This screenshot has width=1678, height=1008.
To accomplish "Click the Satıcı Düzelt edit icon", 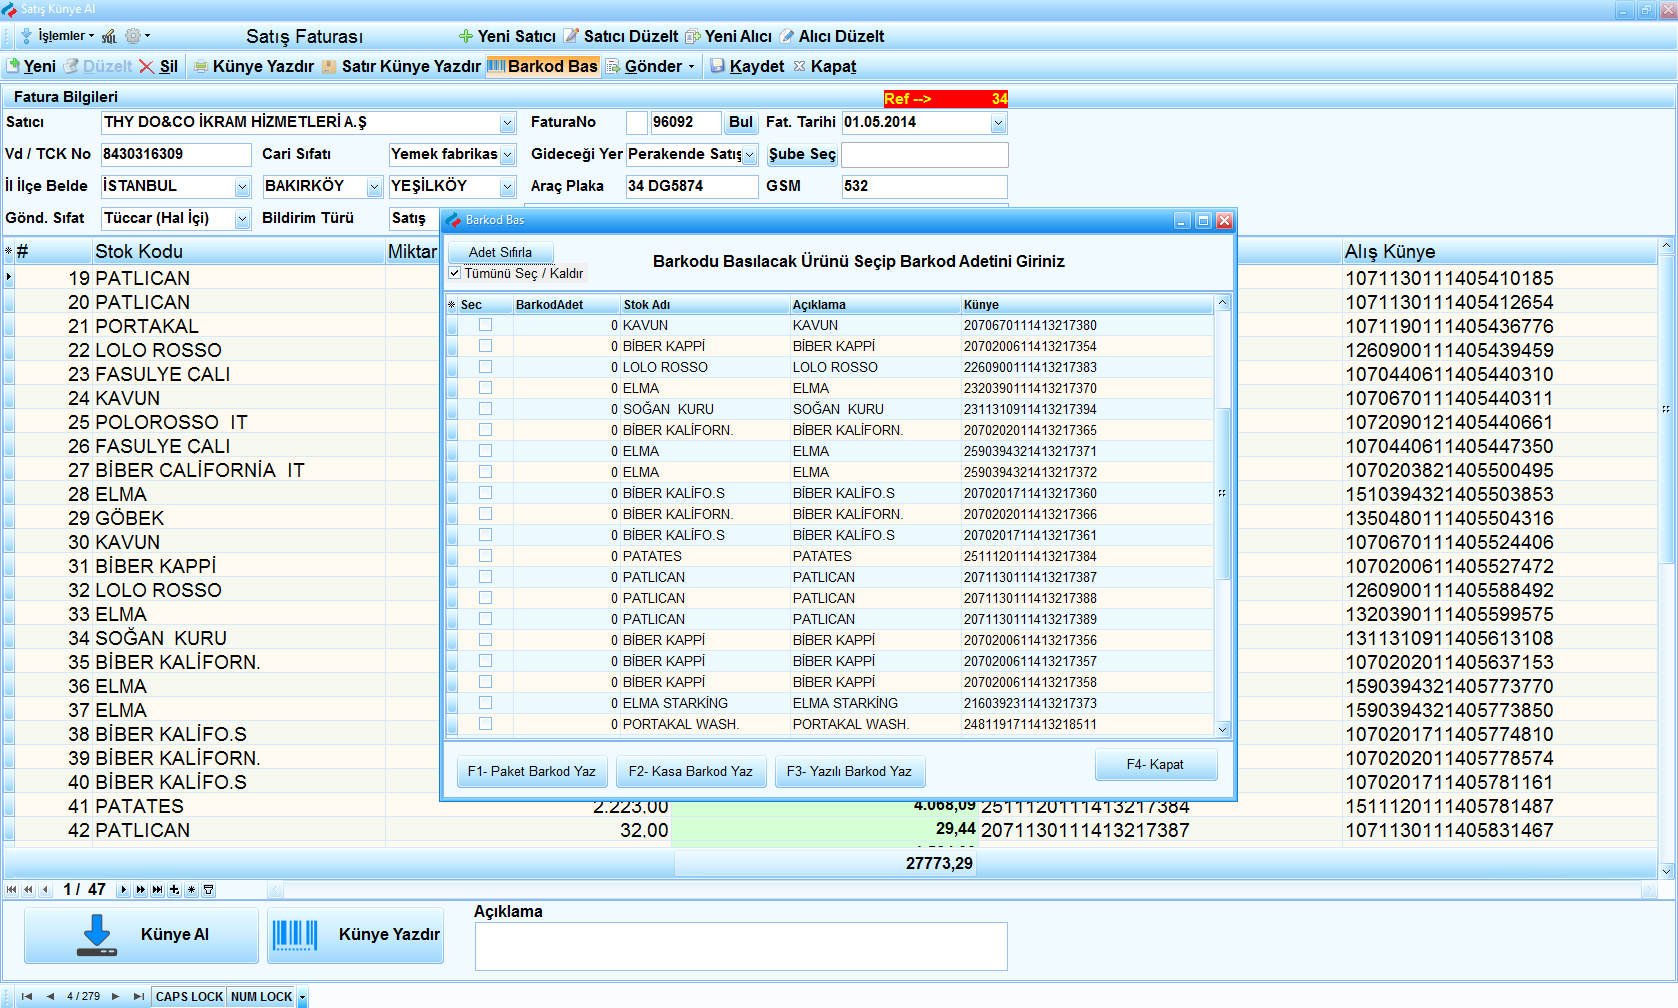I will coord(571,36).
